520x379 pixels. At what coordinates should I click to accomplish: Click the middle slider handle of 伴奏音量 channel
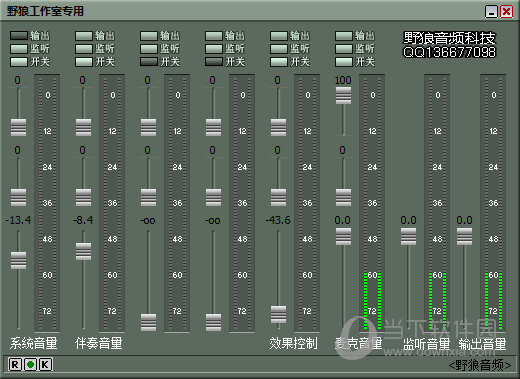(x=83, y=197)
